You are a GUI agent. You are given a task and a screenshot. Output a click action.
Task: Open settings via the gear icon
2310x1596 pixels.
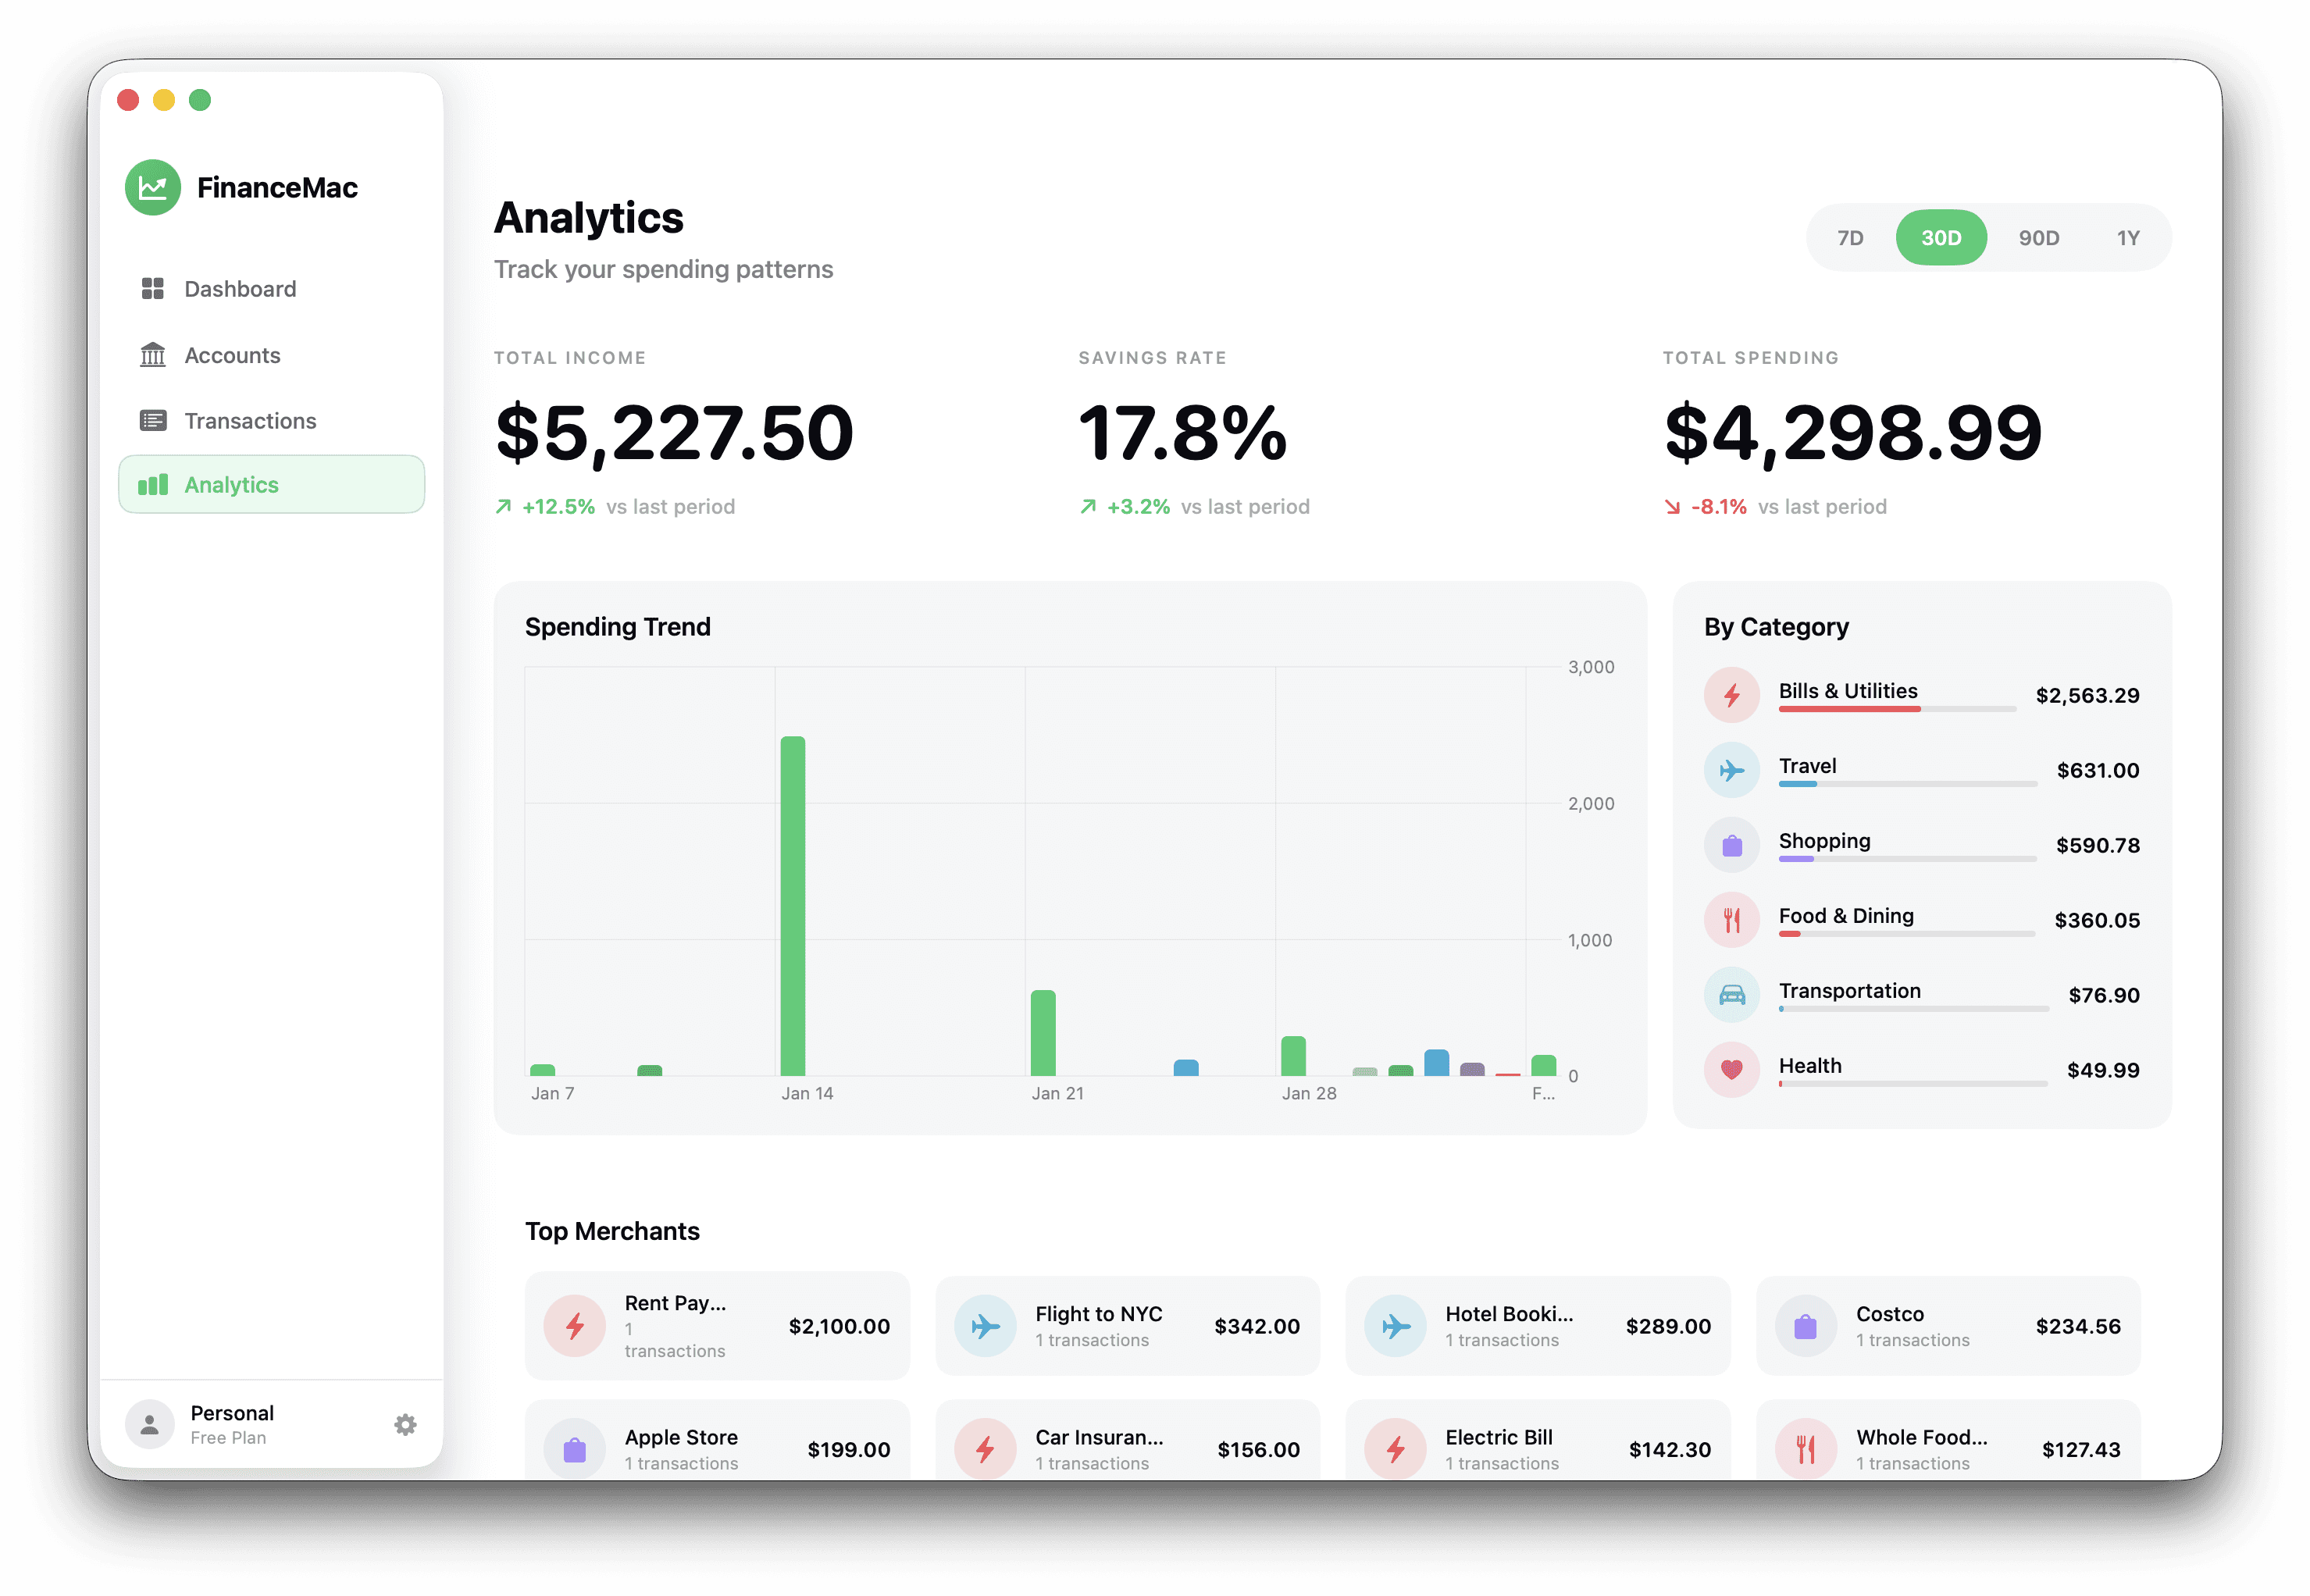point(405,1424)
